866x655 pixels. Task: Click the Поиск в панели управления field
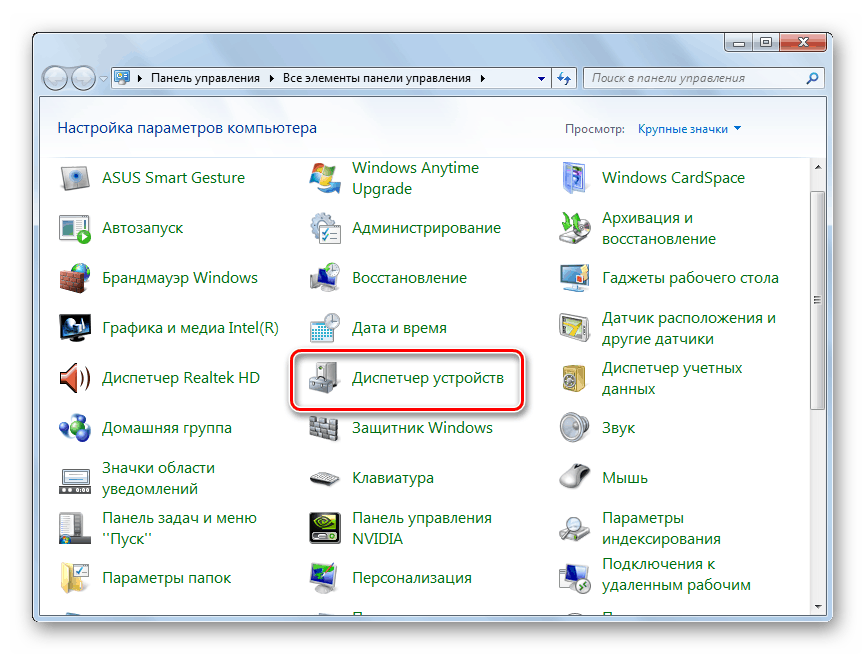pos(695,78)
